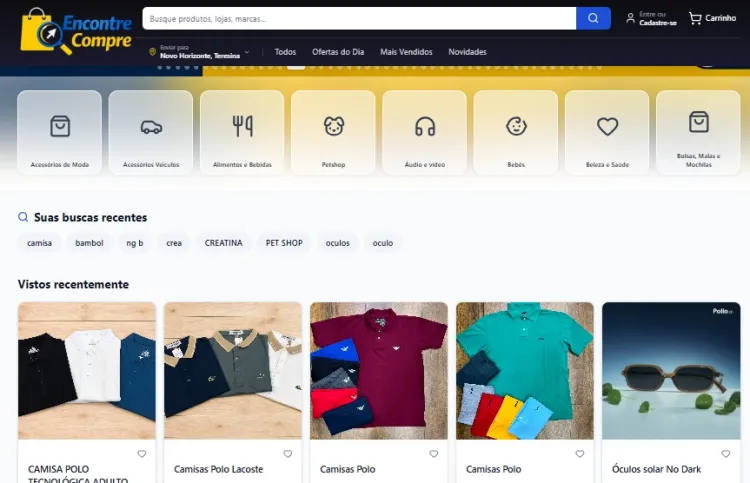
Task: Open the sunglasses product thumbnail
Action: pyautogui.click(x=671, y=371)
